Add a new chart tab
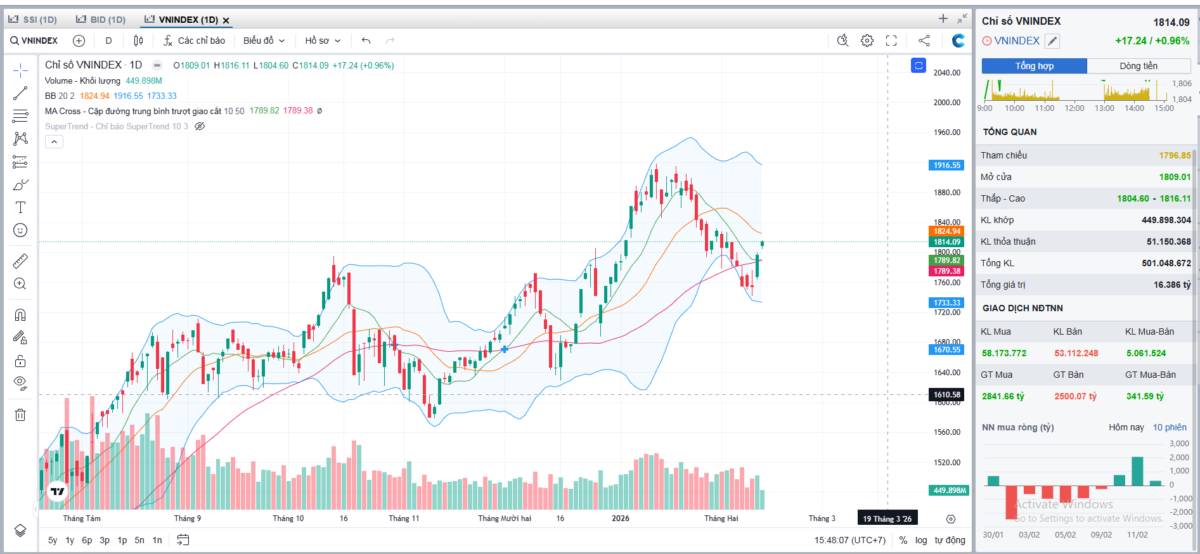The width and height of the screenshot is (1200, 554). [943, 19]
